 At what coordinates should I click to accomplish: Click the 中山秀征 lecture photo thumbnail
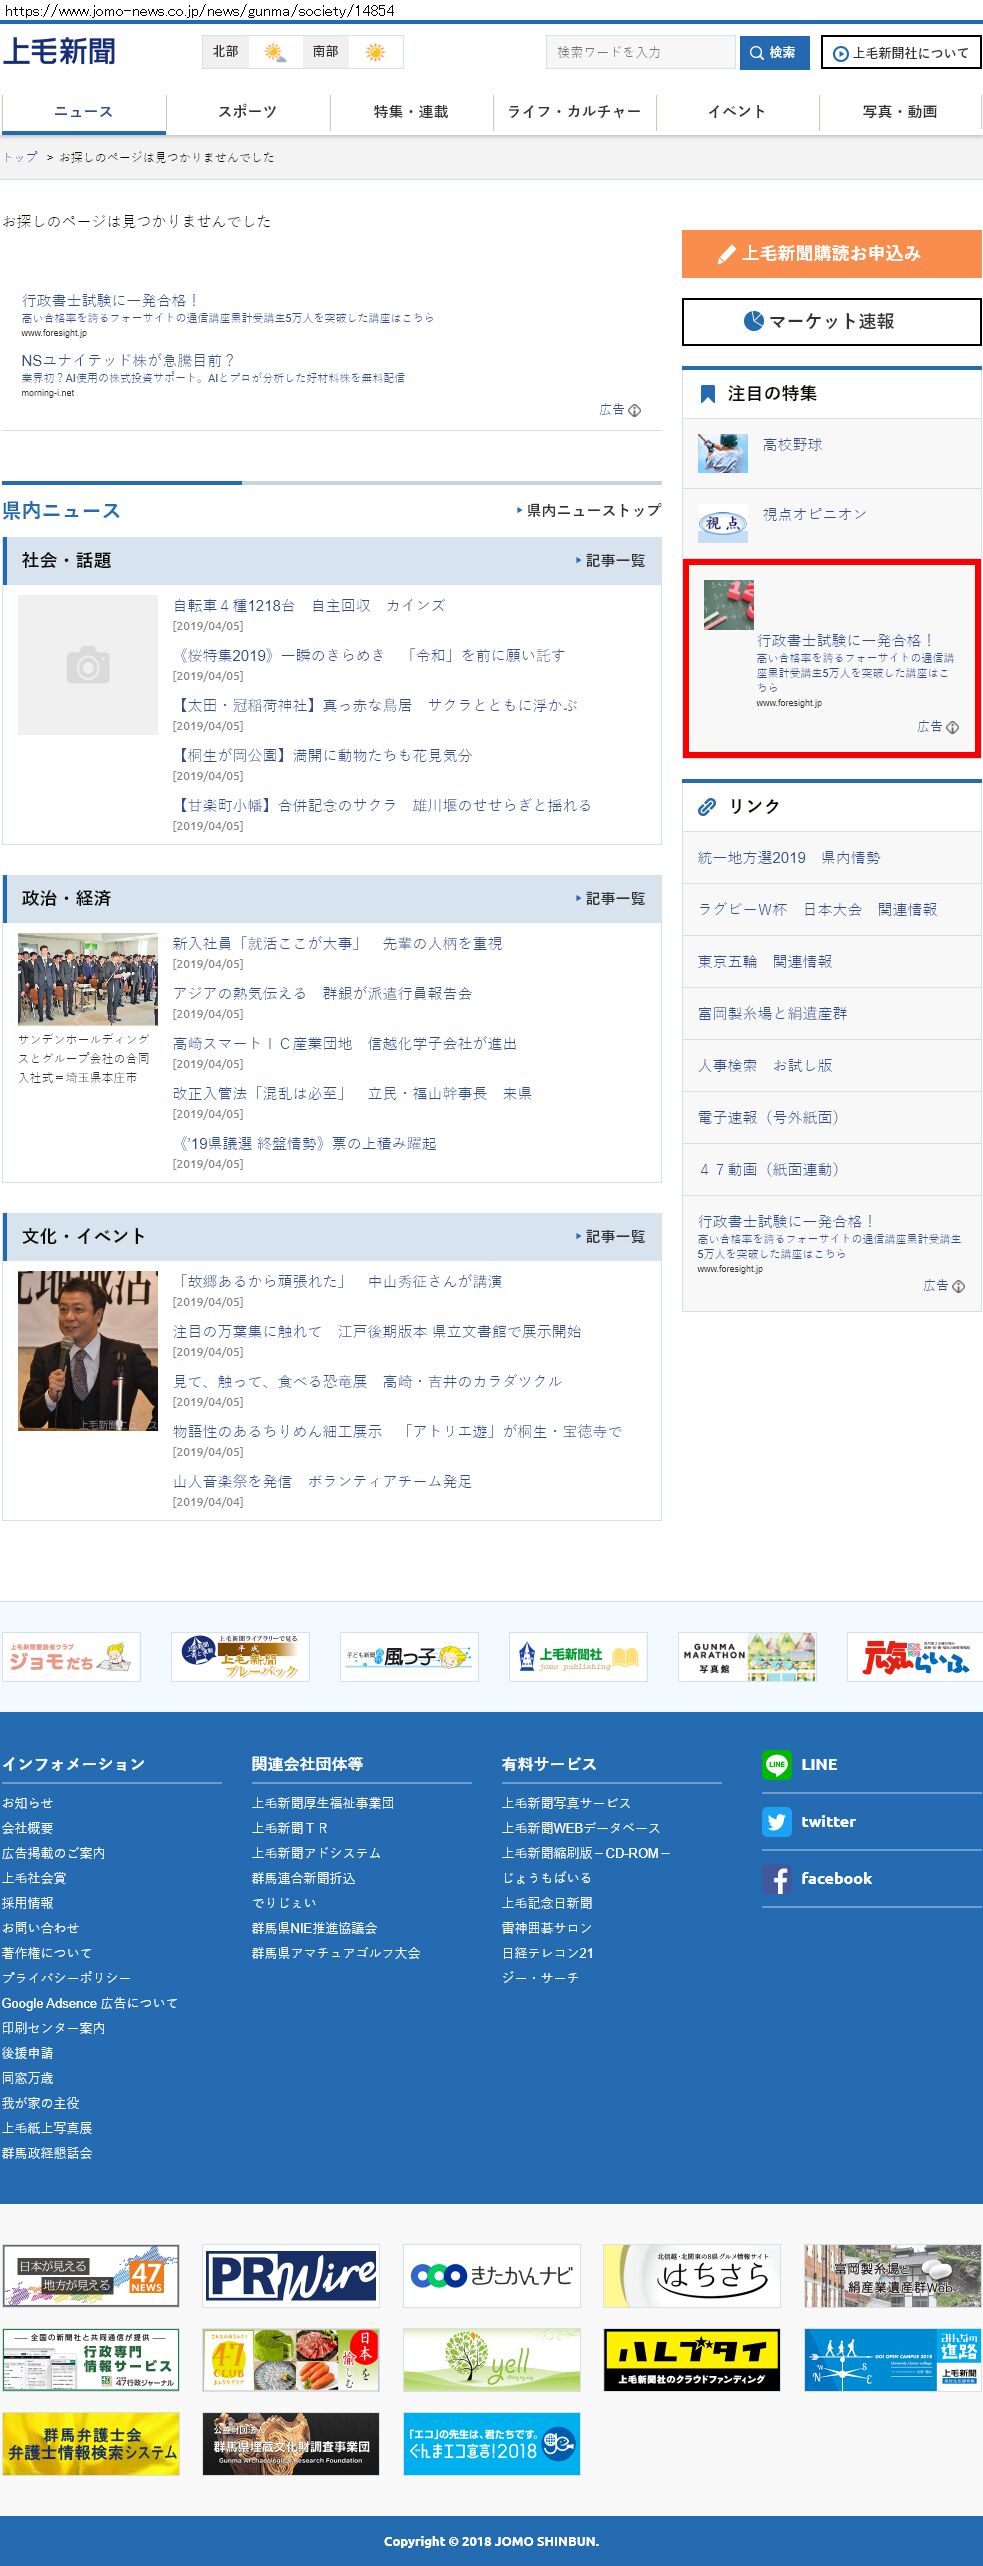88,1350
